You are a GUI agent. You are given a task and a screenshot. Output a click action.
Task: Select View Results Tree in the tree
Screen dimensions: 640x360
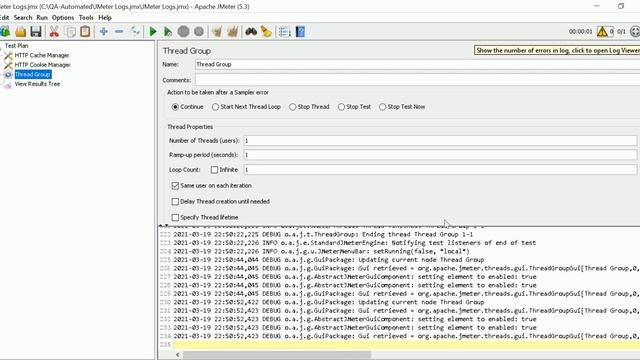coord(37,84)
